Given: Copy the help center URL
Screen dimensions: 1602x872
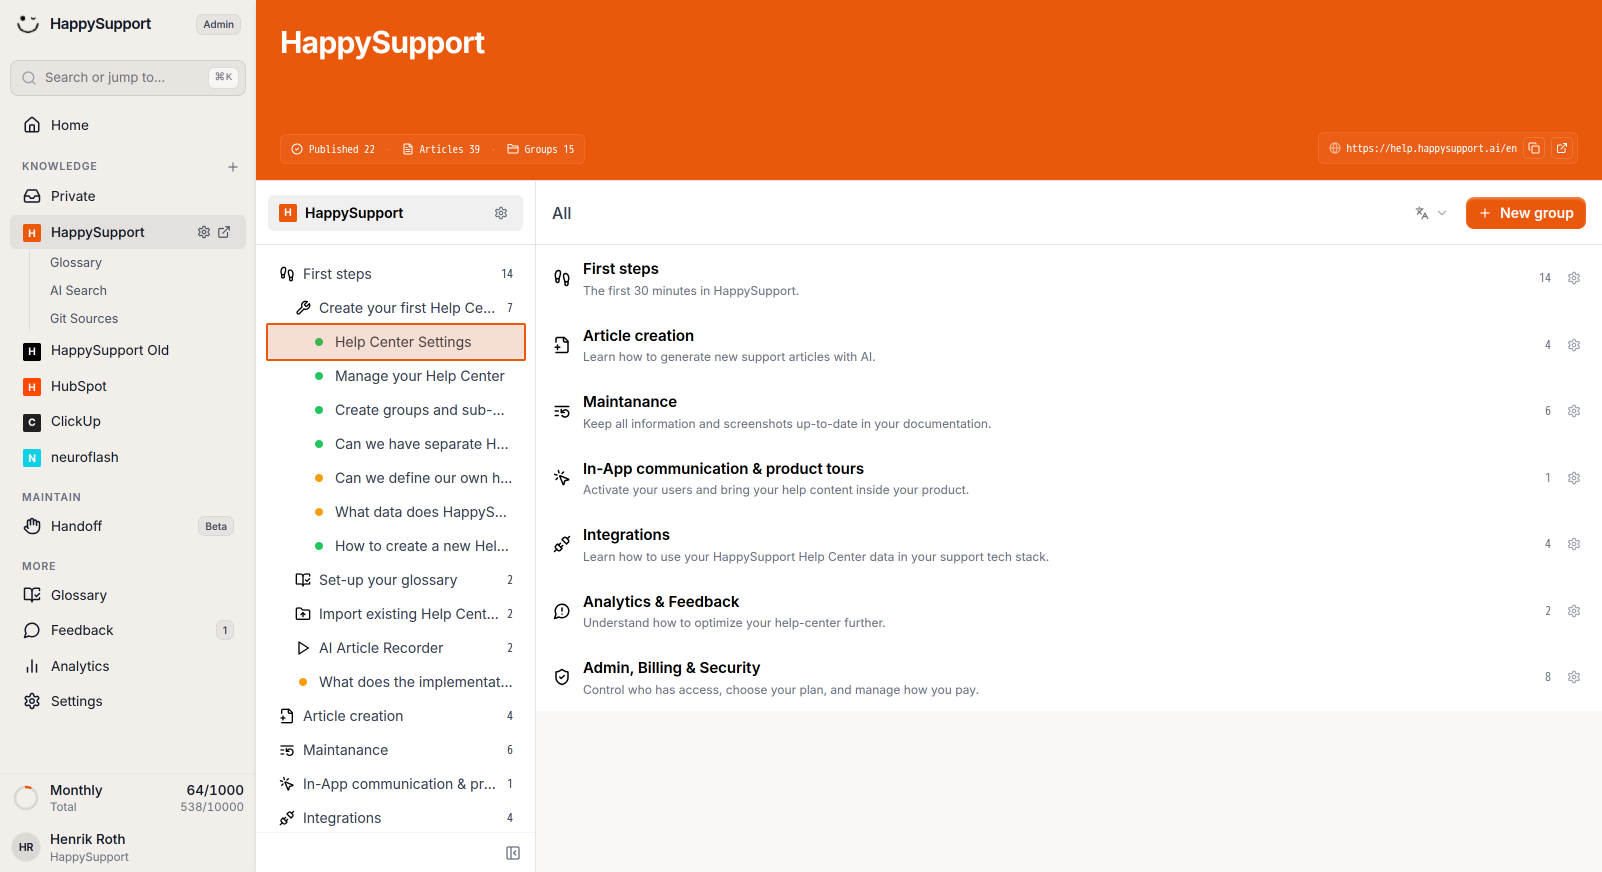Looking at the screenshot, I should coord(1534,148).
